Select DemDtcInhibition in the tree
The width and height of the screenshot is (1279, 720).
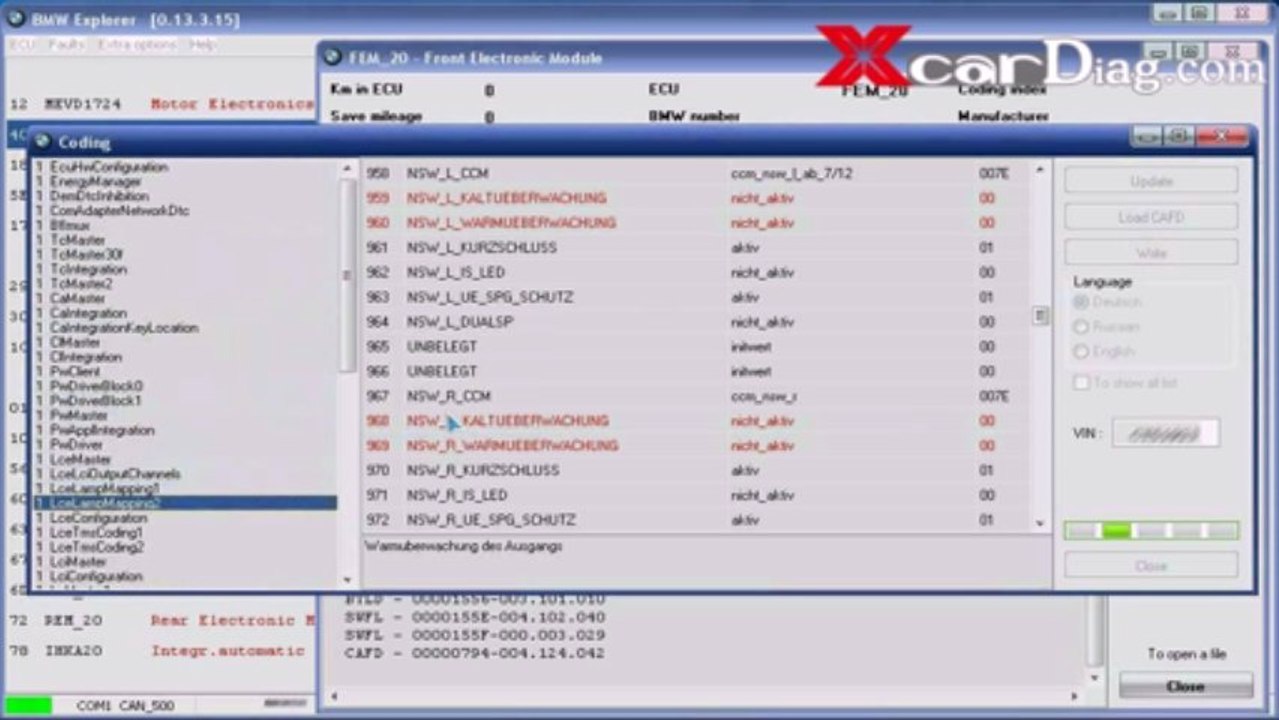click(x=99, y=196)
